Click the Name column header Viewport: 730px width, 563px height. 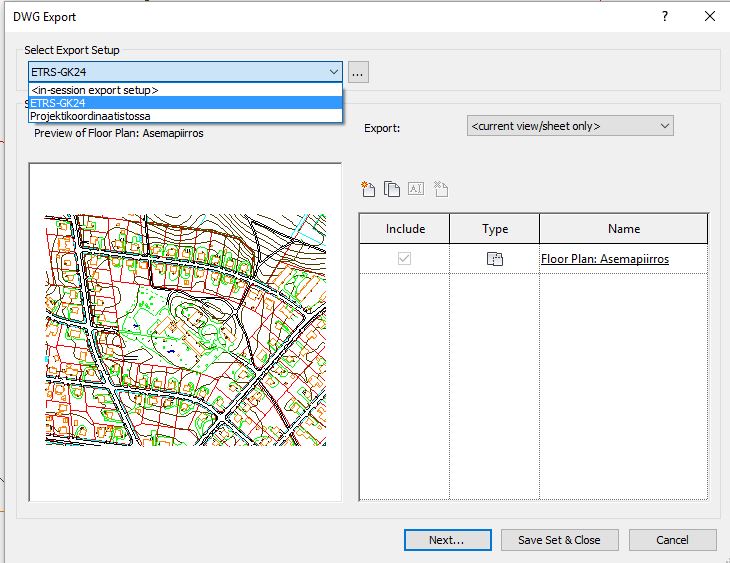(624, 229)
